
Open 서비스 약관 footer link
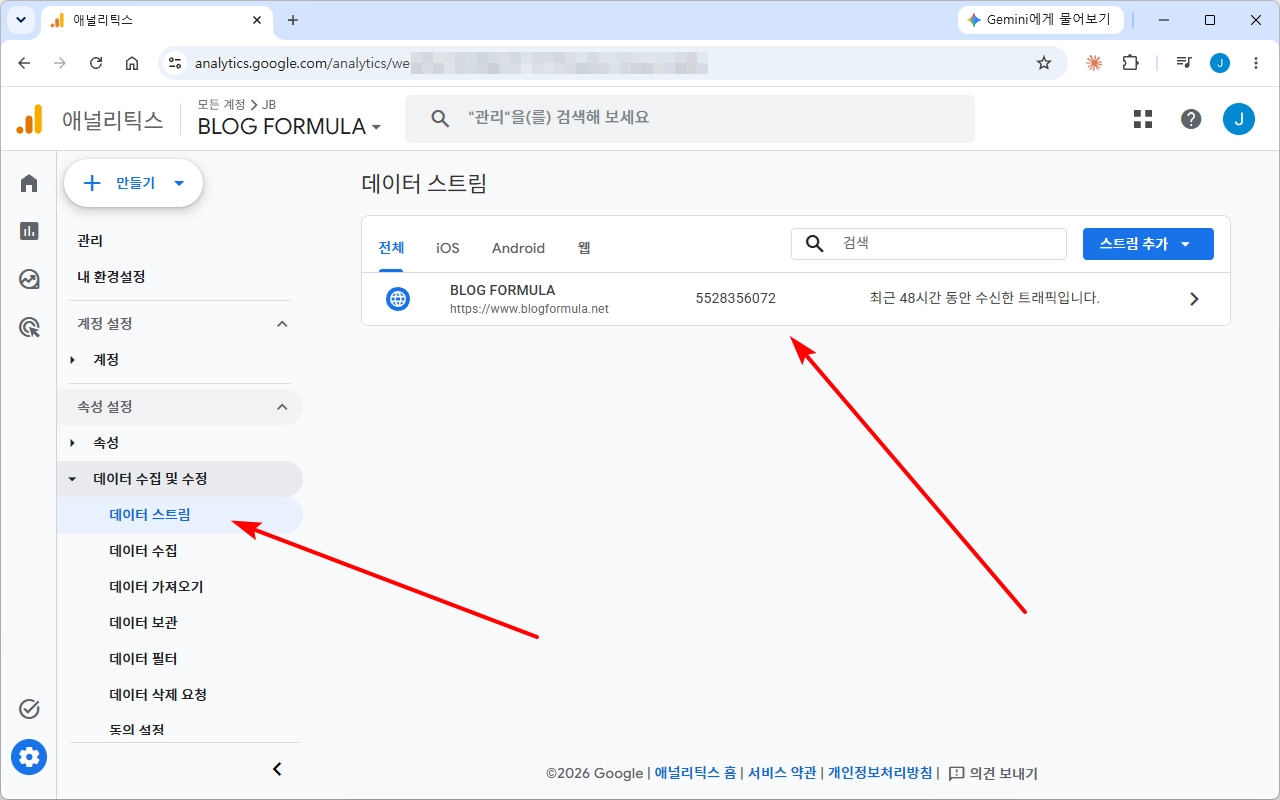(x=782, y=773)
